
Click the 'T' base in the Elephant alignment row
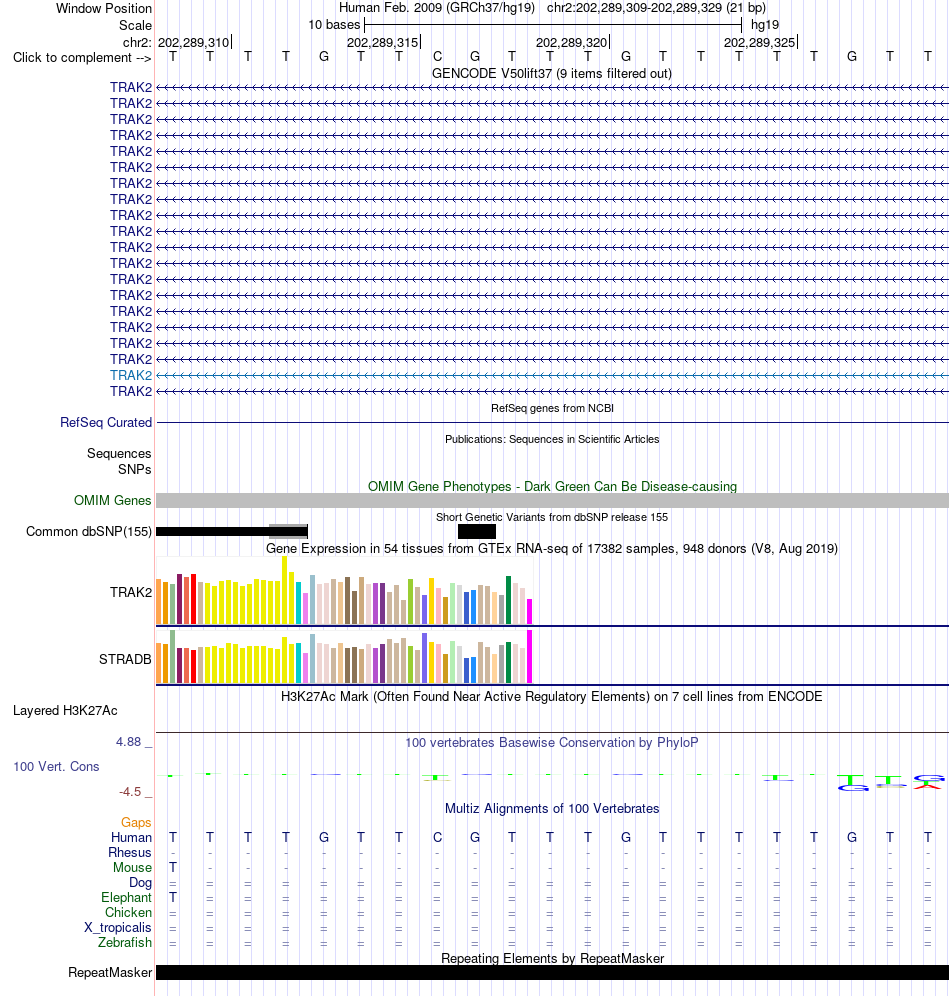pos(173,898)
